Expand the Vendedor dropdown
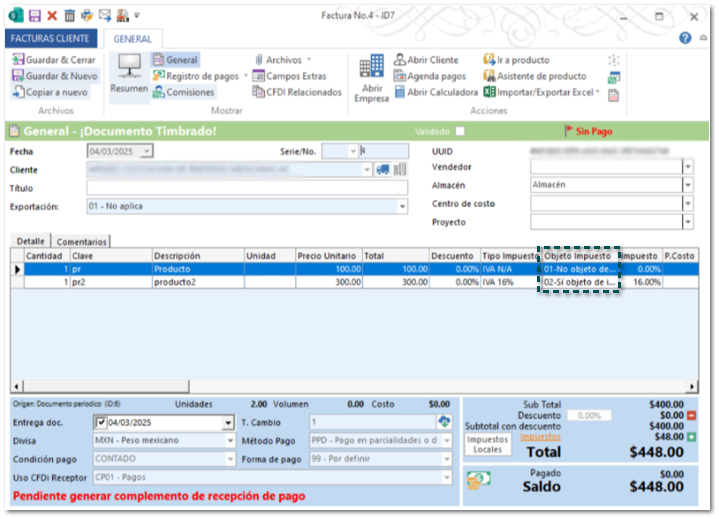Image resolution: width=719 pixels, height=519 pixels. (x=688, y=167)
